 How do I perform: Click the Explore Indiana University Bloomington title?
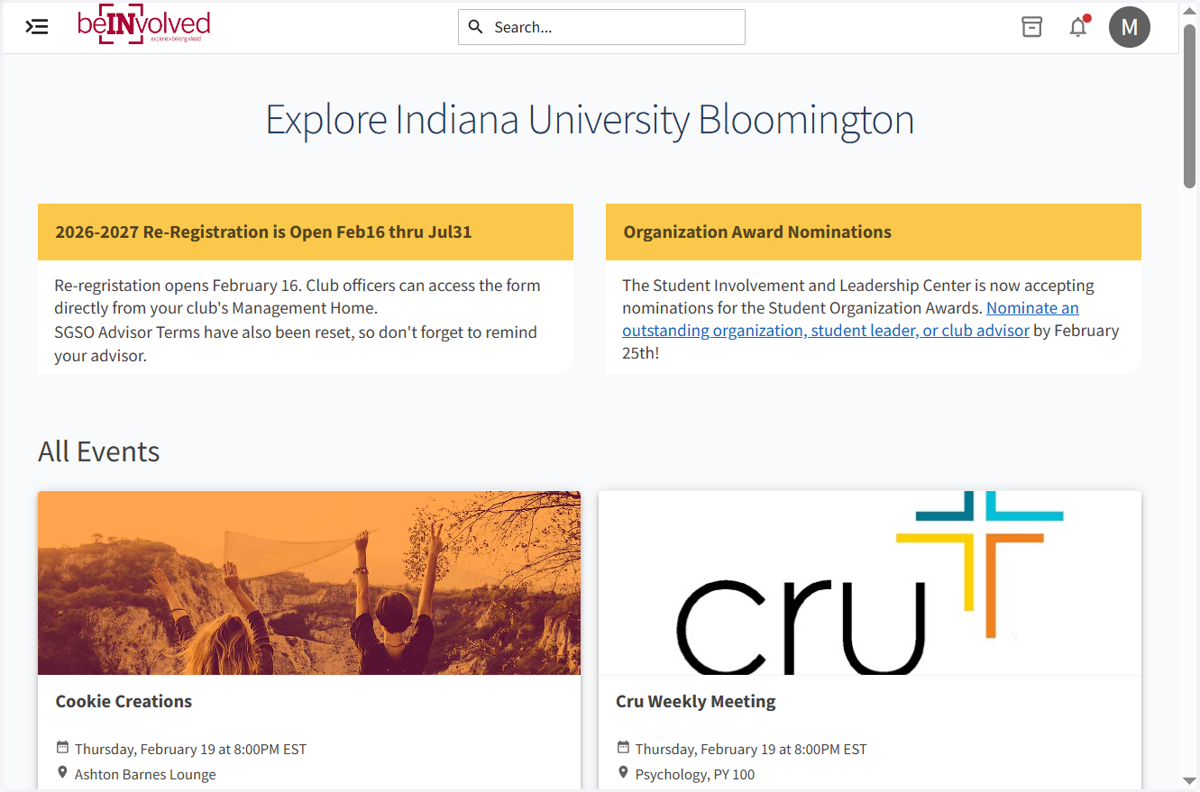coord(590,120)
